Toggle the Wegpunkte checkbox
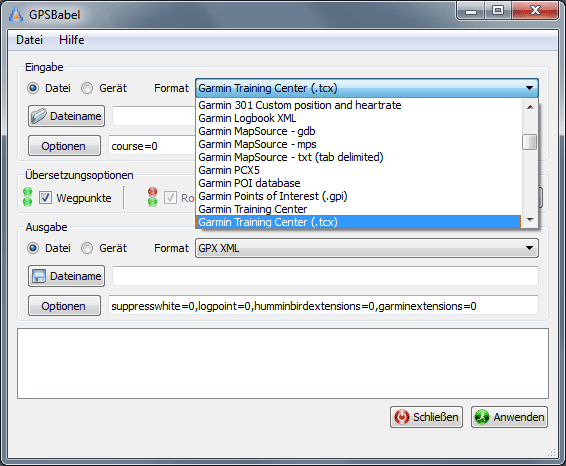Image resolution: width=566 pixels, height=466 pixels. click(x=45, y=197)
